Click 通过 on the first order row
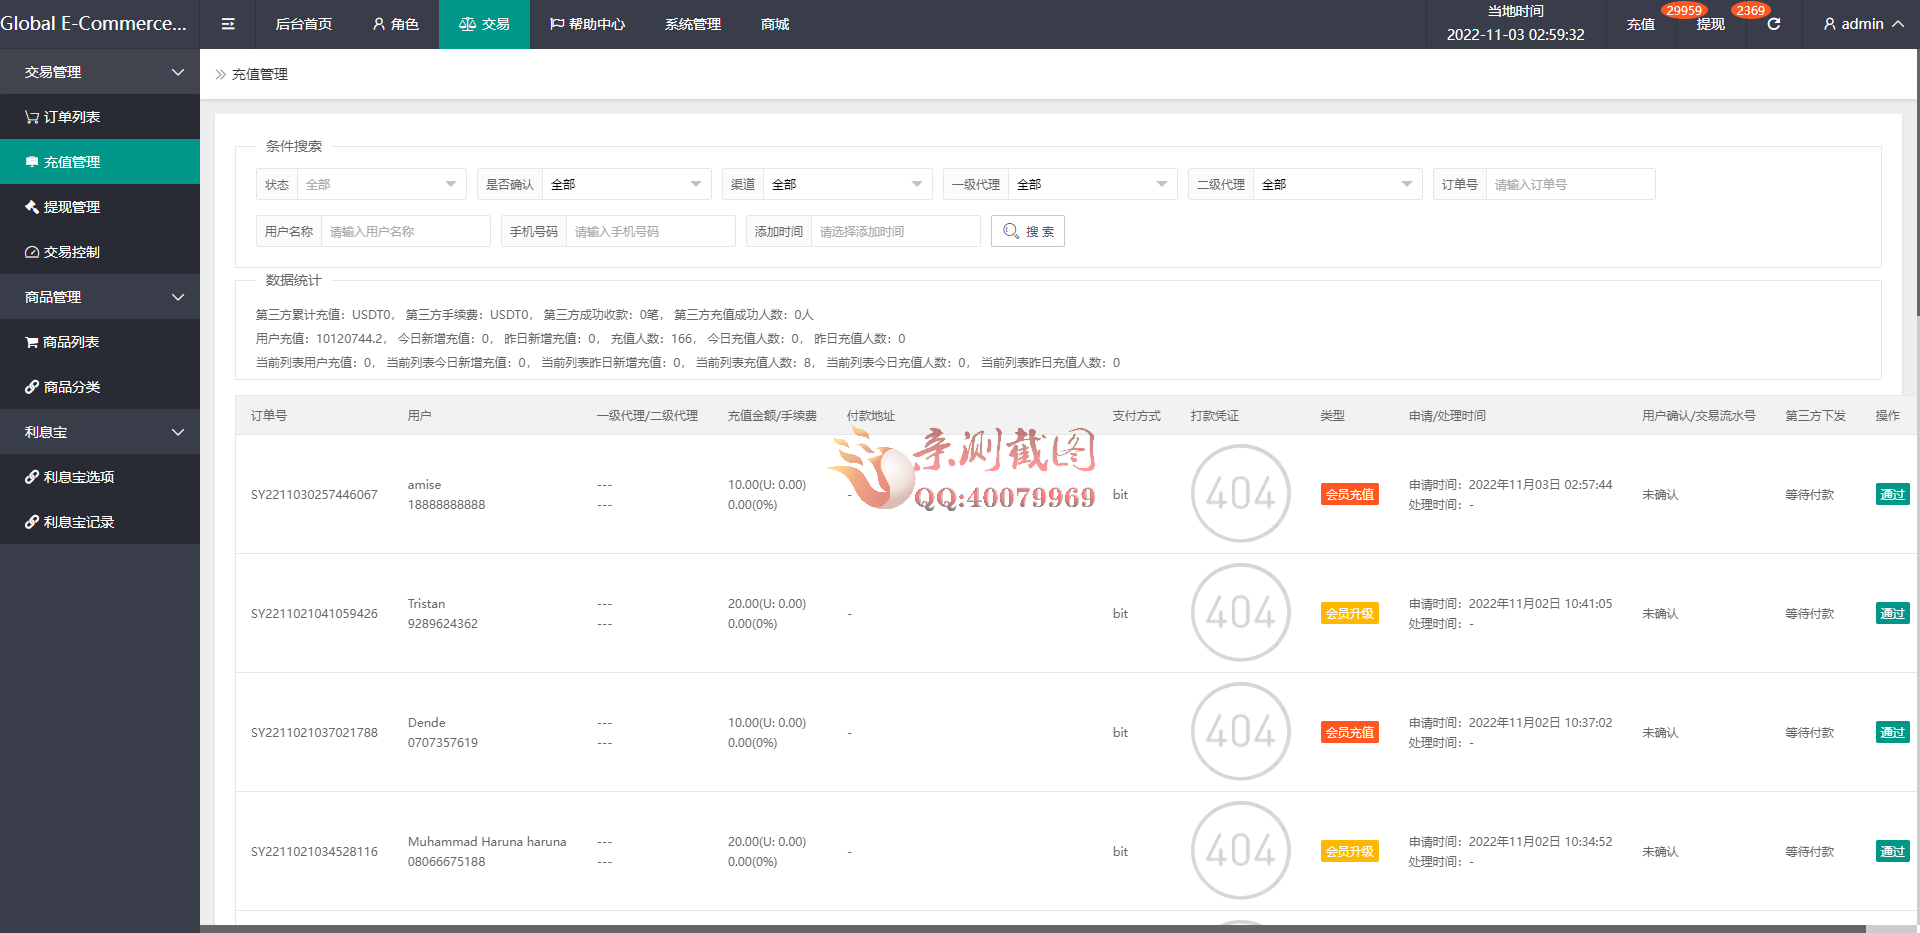 1891,494
